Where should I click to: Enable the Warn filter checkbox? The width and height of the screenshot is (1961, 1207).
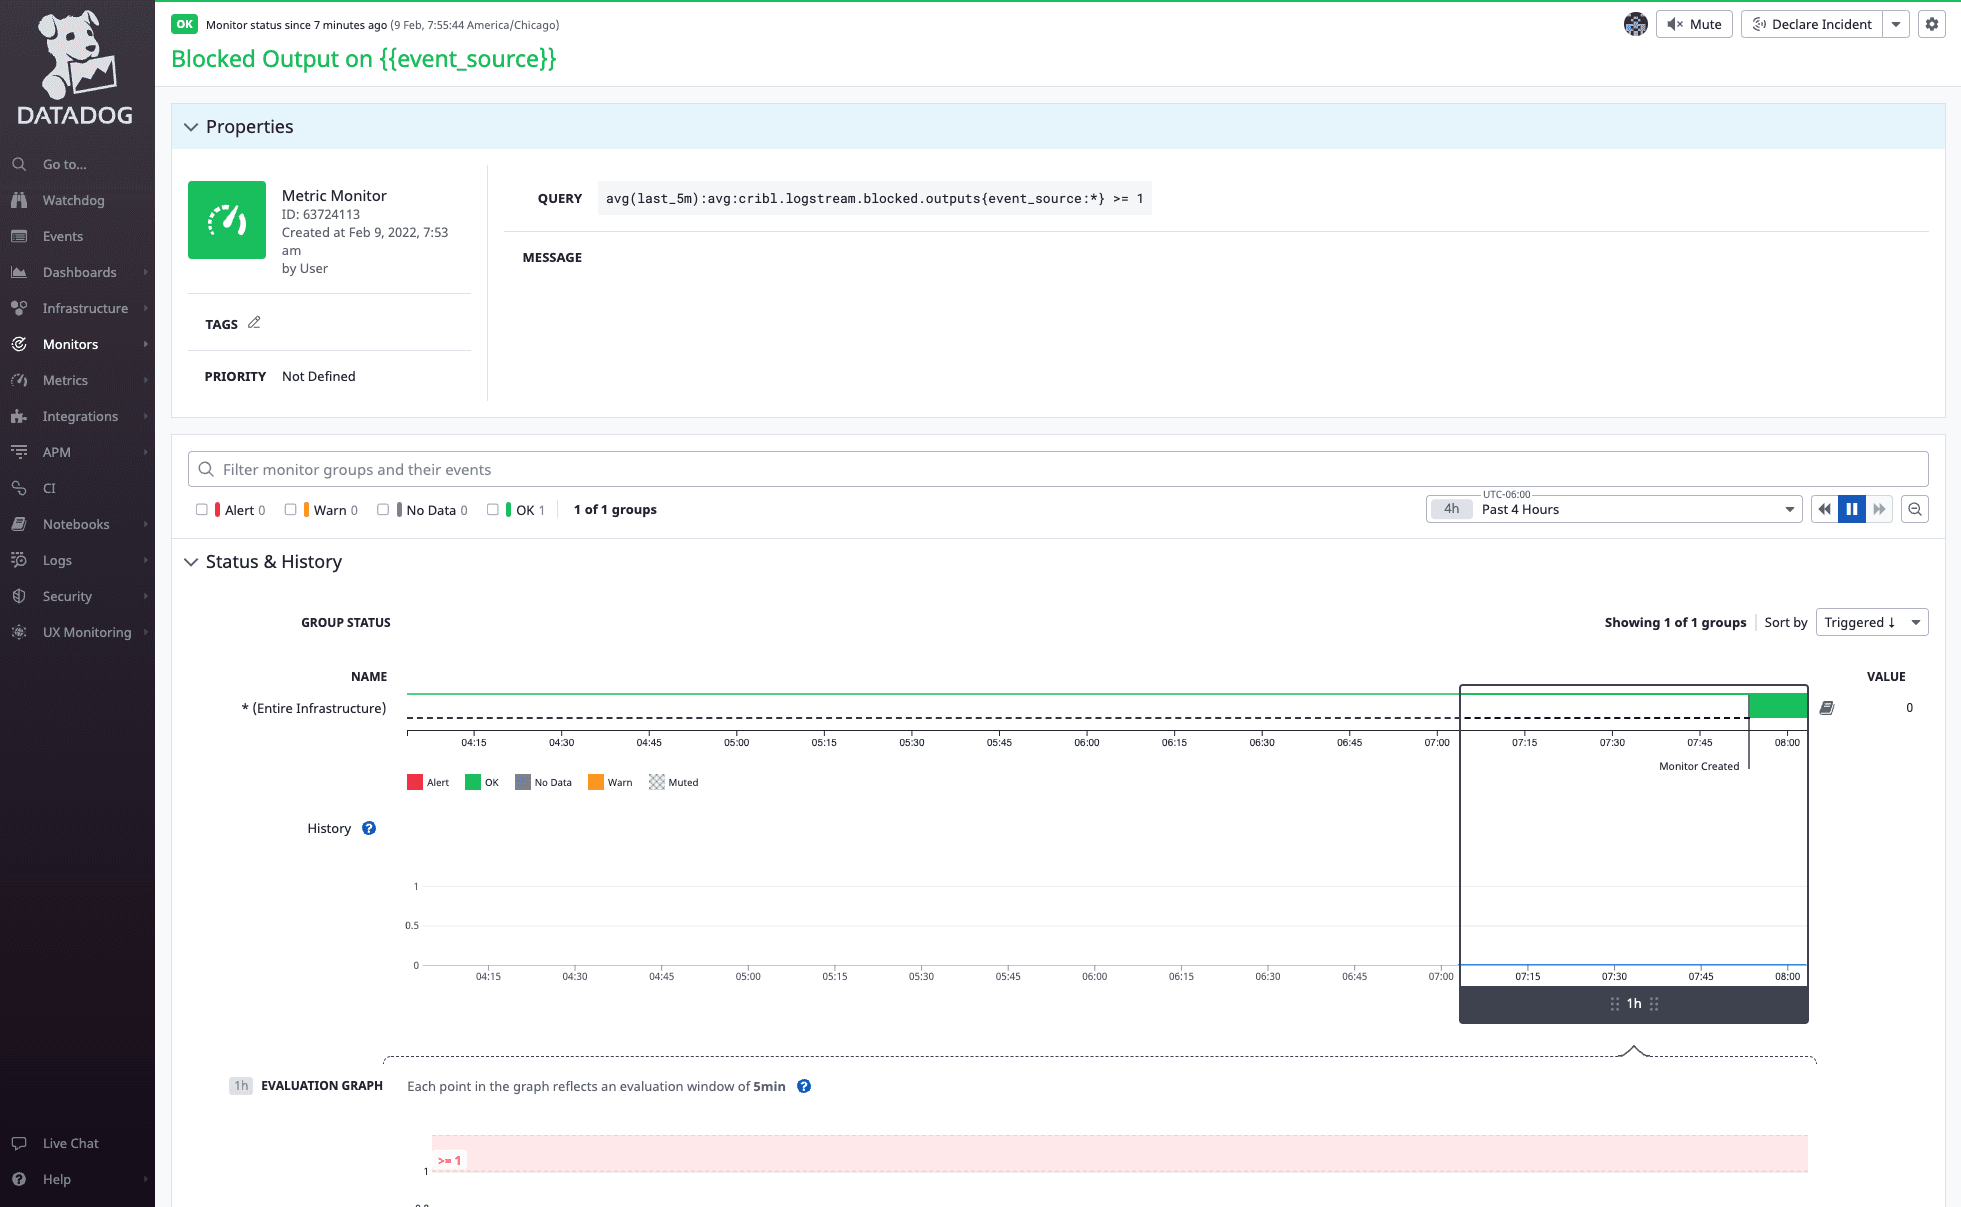(x=291, y=510)
